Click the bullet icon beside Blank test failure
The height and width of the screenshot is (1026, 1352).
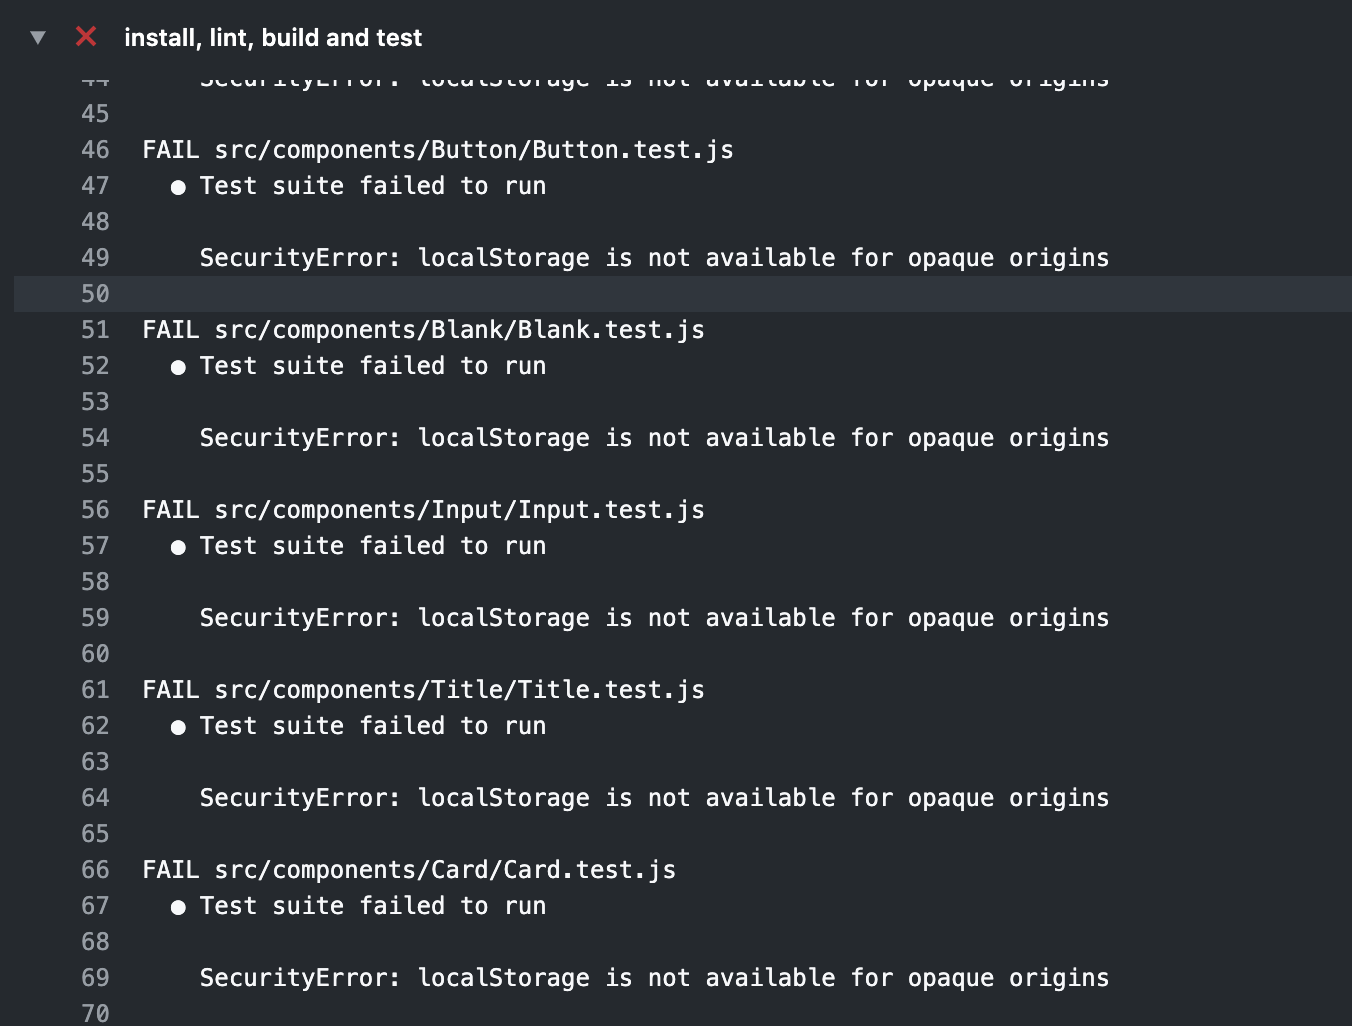pos(179,365)
